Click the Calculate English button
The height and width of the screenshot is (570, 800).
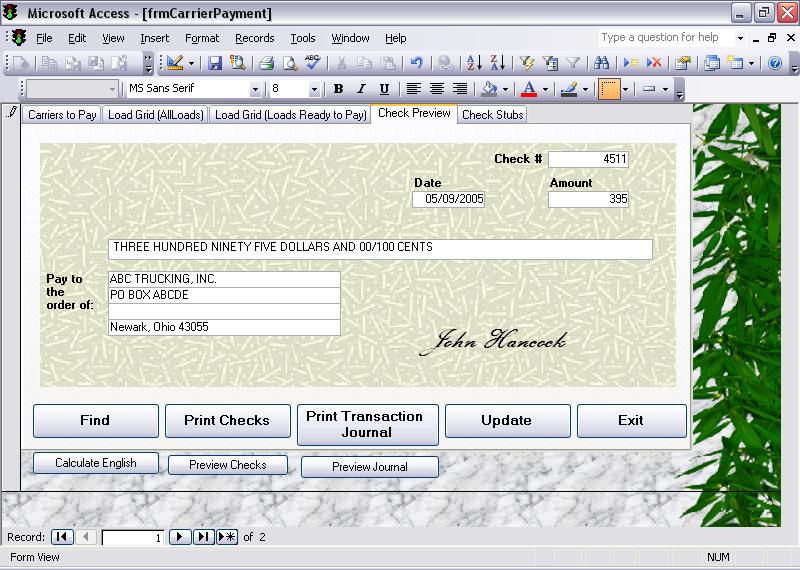point(96,463)
